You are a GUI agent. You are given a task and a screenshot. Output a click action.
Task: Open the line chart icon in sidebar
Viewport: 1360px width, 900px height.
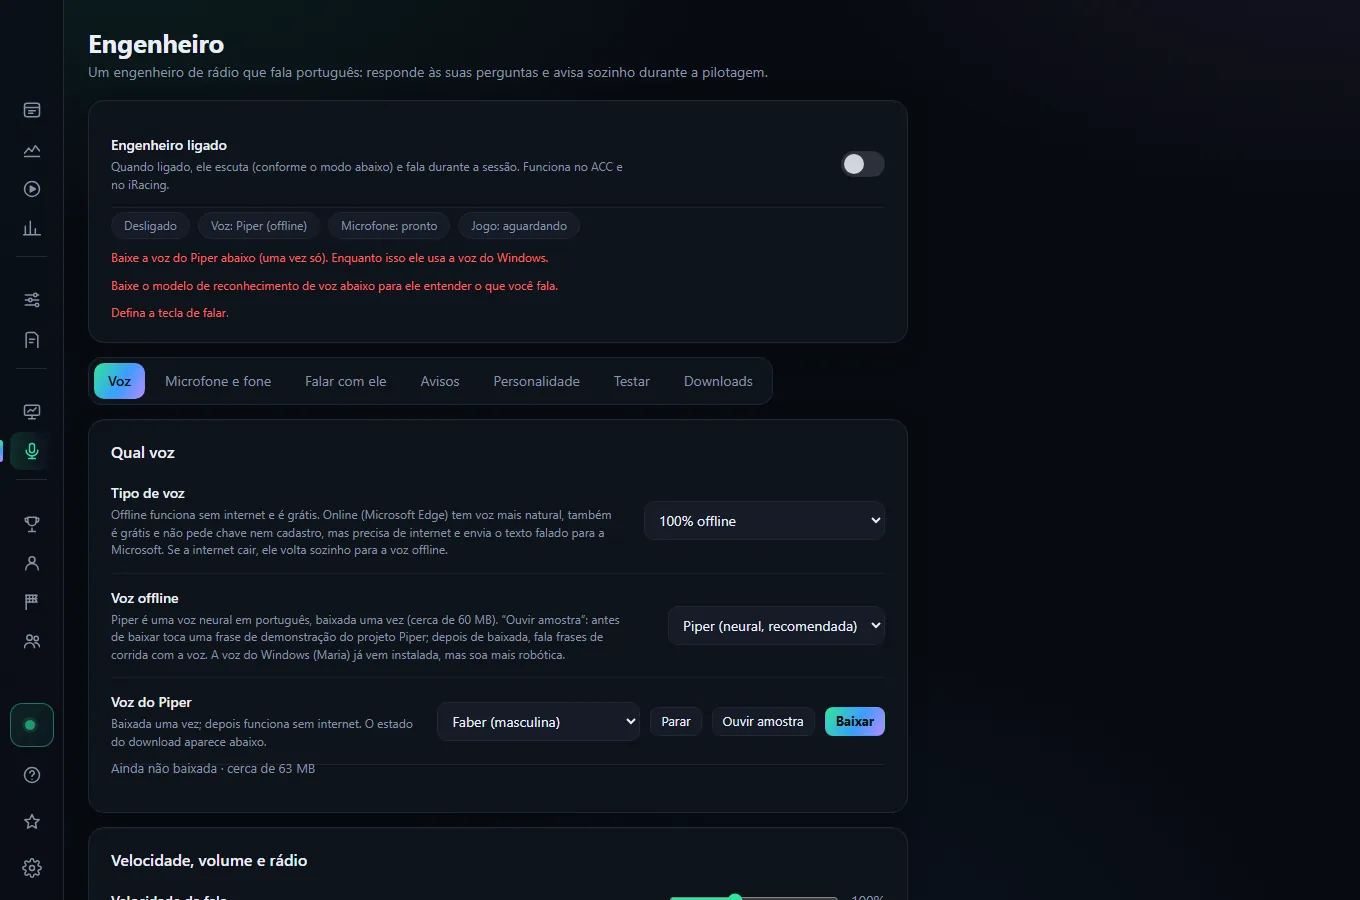pyautogui.click(x=32, y=150)
